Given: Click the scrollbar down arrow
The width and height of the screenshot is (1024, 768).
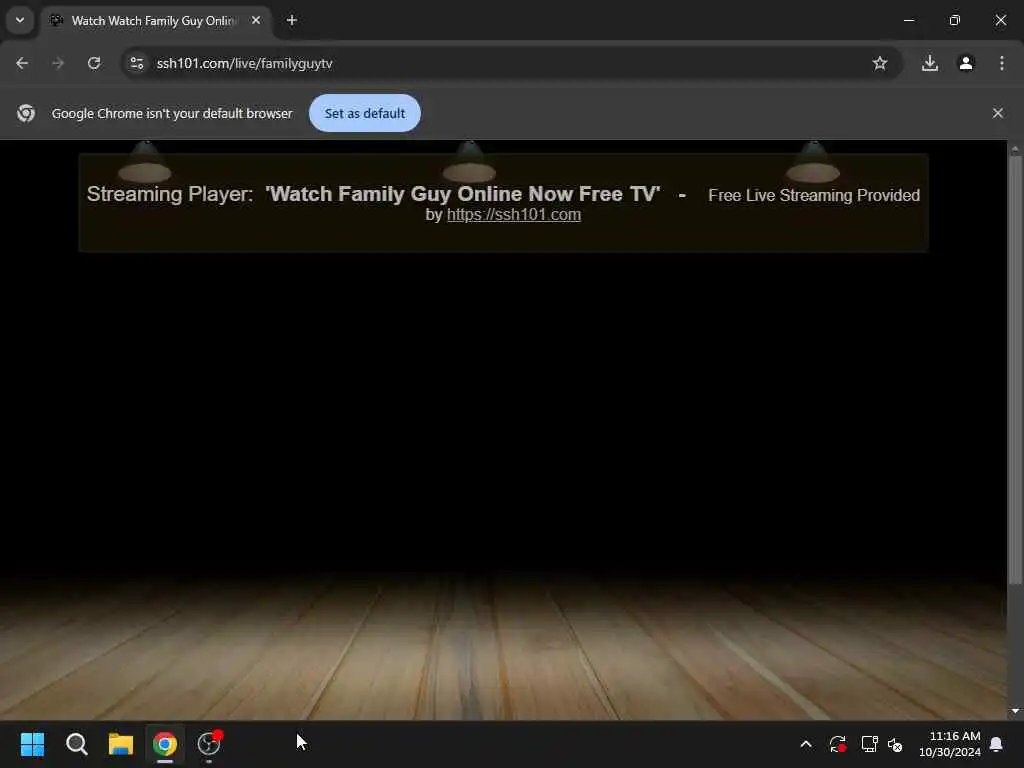Looking at the screenshot, I should coord(1015,711).
